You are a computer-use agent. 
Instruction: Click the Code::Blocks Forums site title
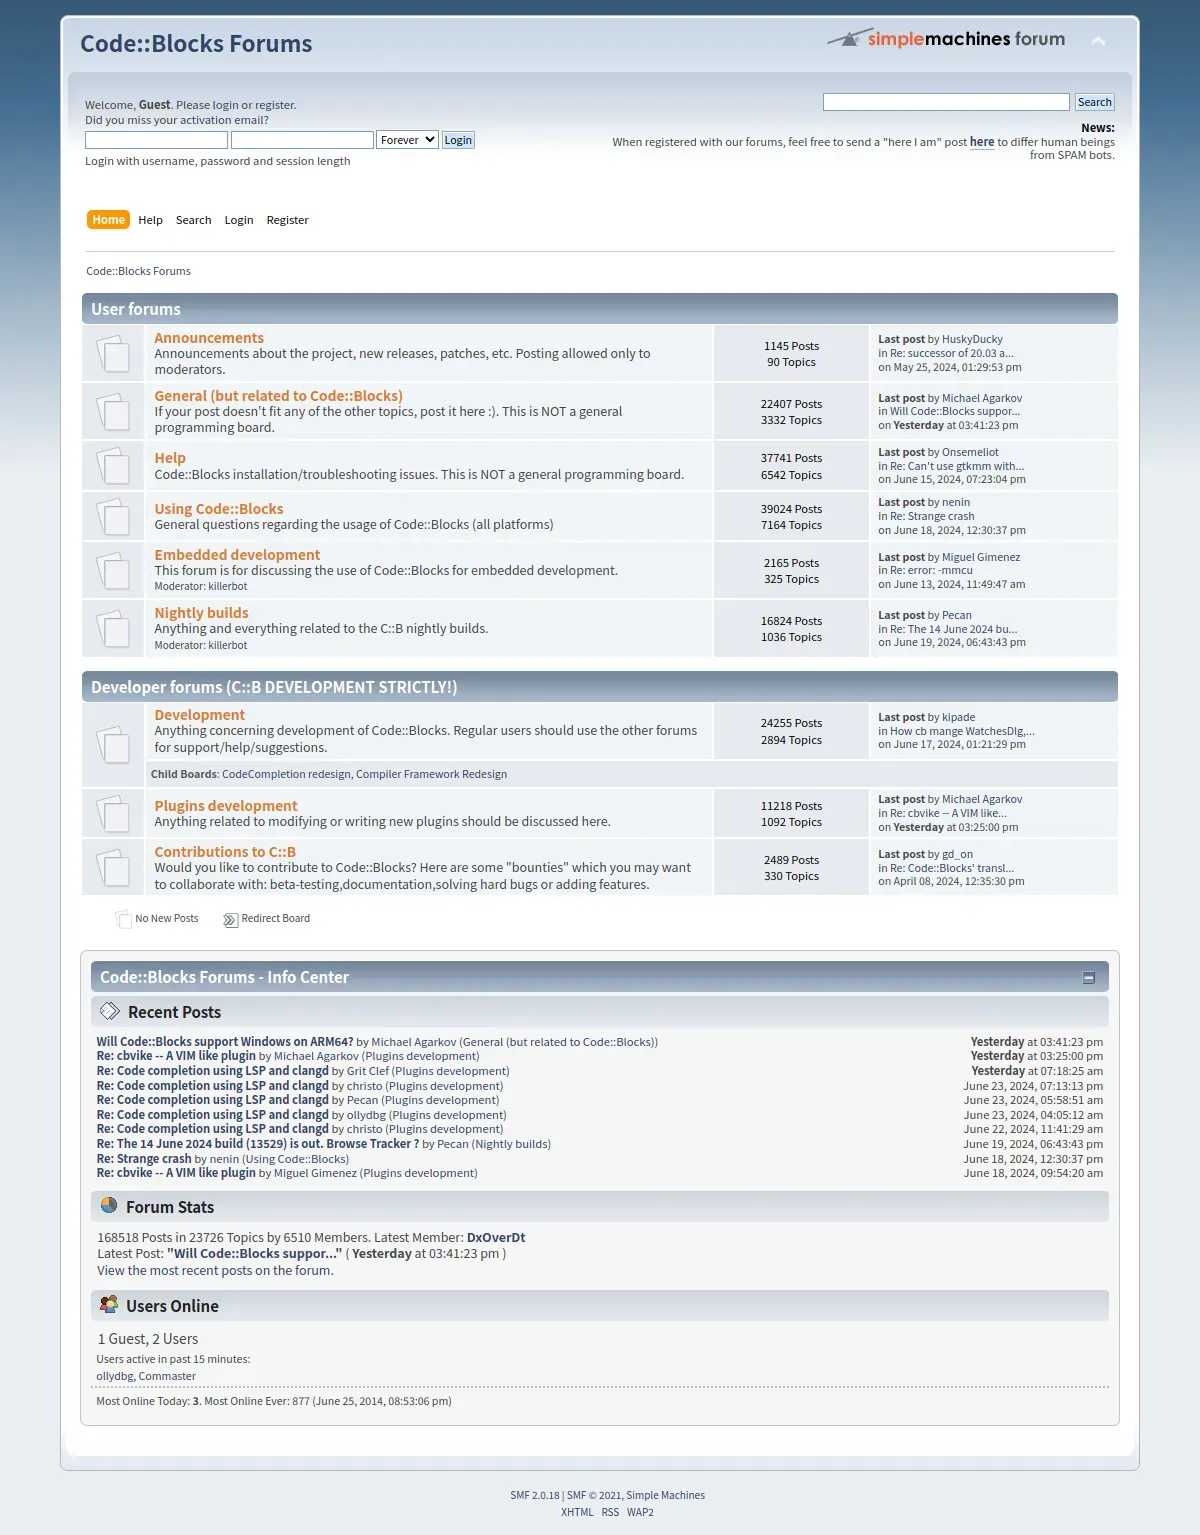pyautogui.click(x=196, y=44)
